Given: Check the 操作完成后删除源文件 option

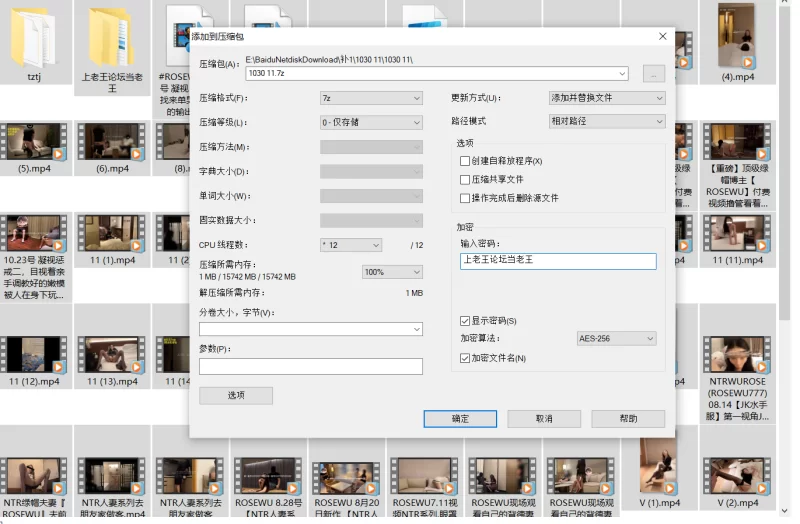Looking at the screenshot, I should coord(464,198).
